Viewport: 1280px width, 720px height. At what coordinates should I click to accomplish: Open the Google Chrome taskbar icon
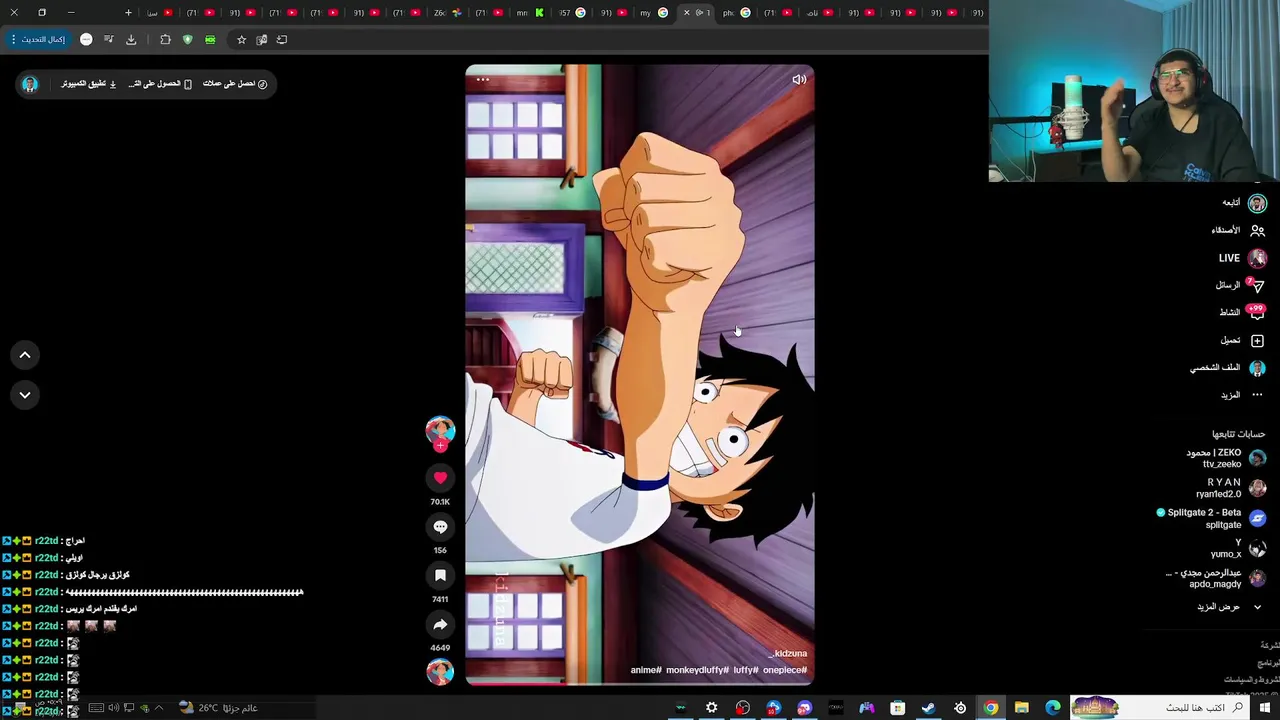point(990,708)
